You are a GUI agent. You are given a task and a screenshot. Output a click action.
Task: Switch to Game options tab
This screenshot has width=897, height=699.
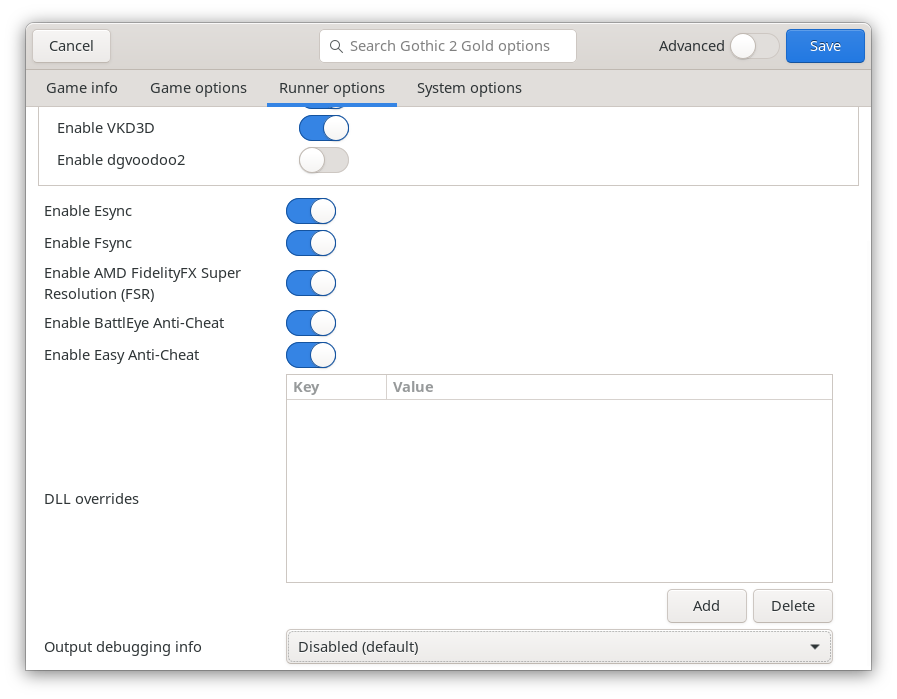pyautogui.click(x=198, y=88)
